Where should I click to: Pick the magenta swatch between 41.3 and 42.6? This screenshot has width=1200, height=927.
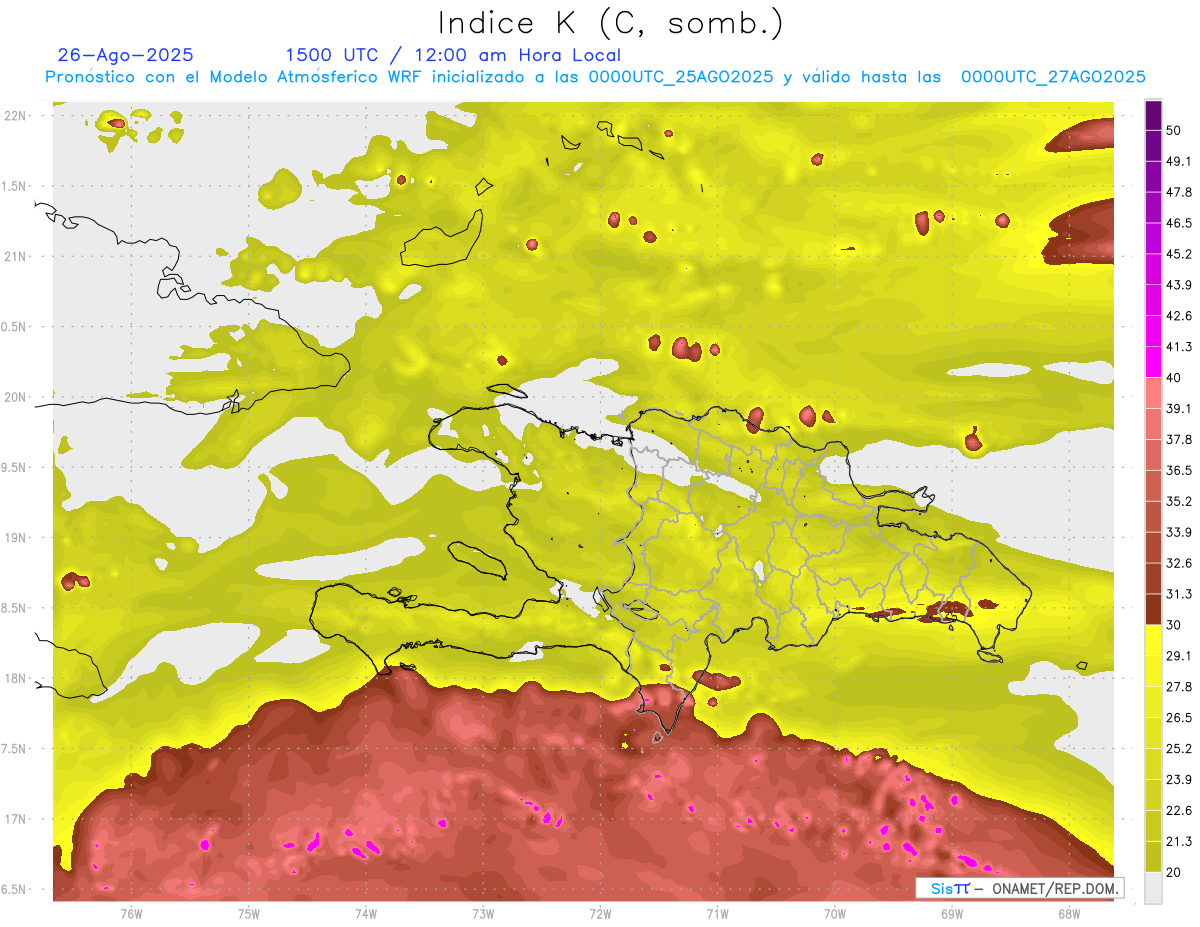(x=1153, y=331)
